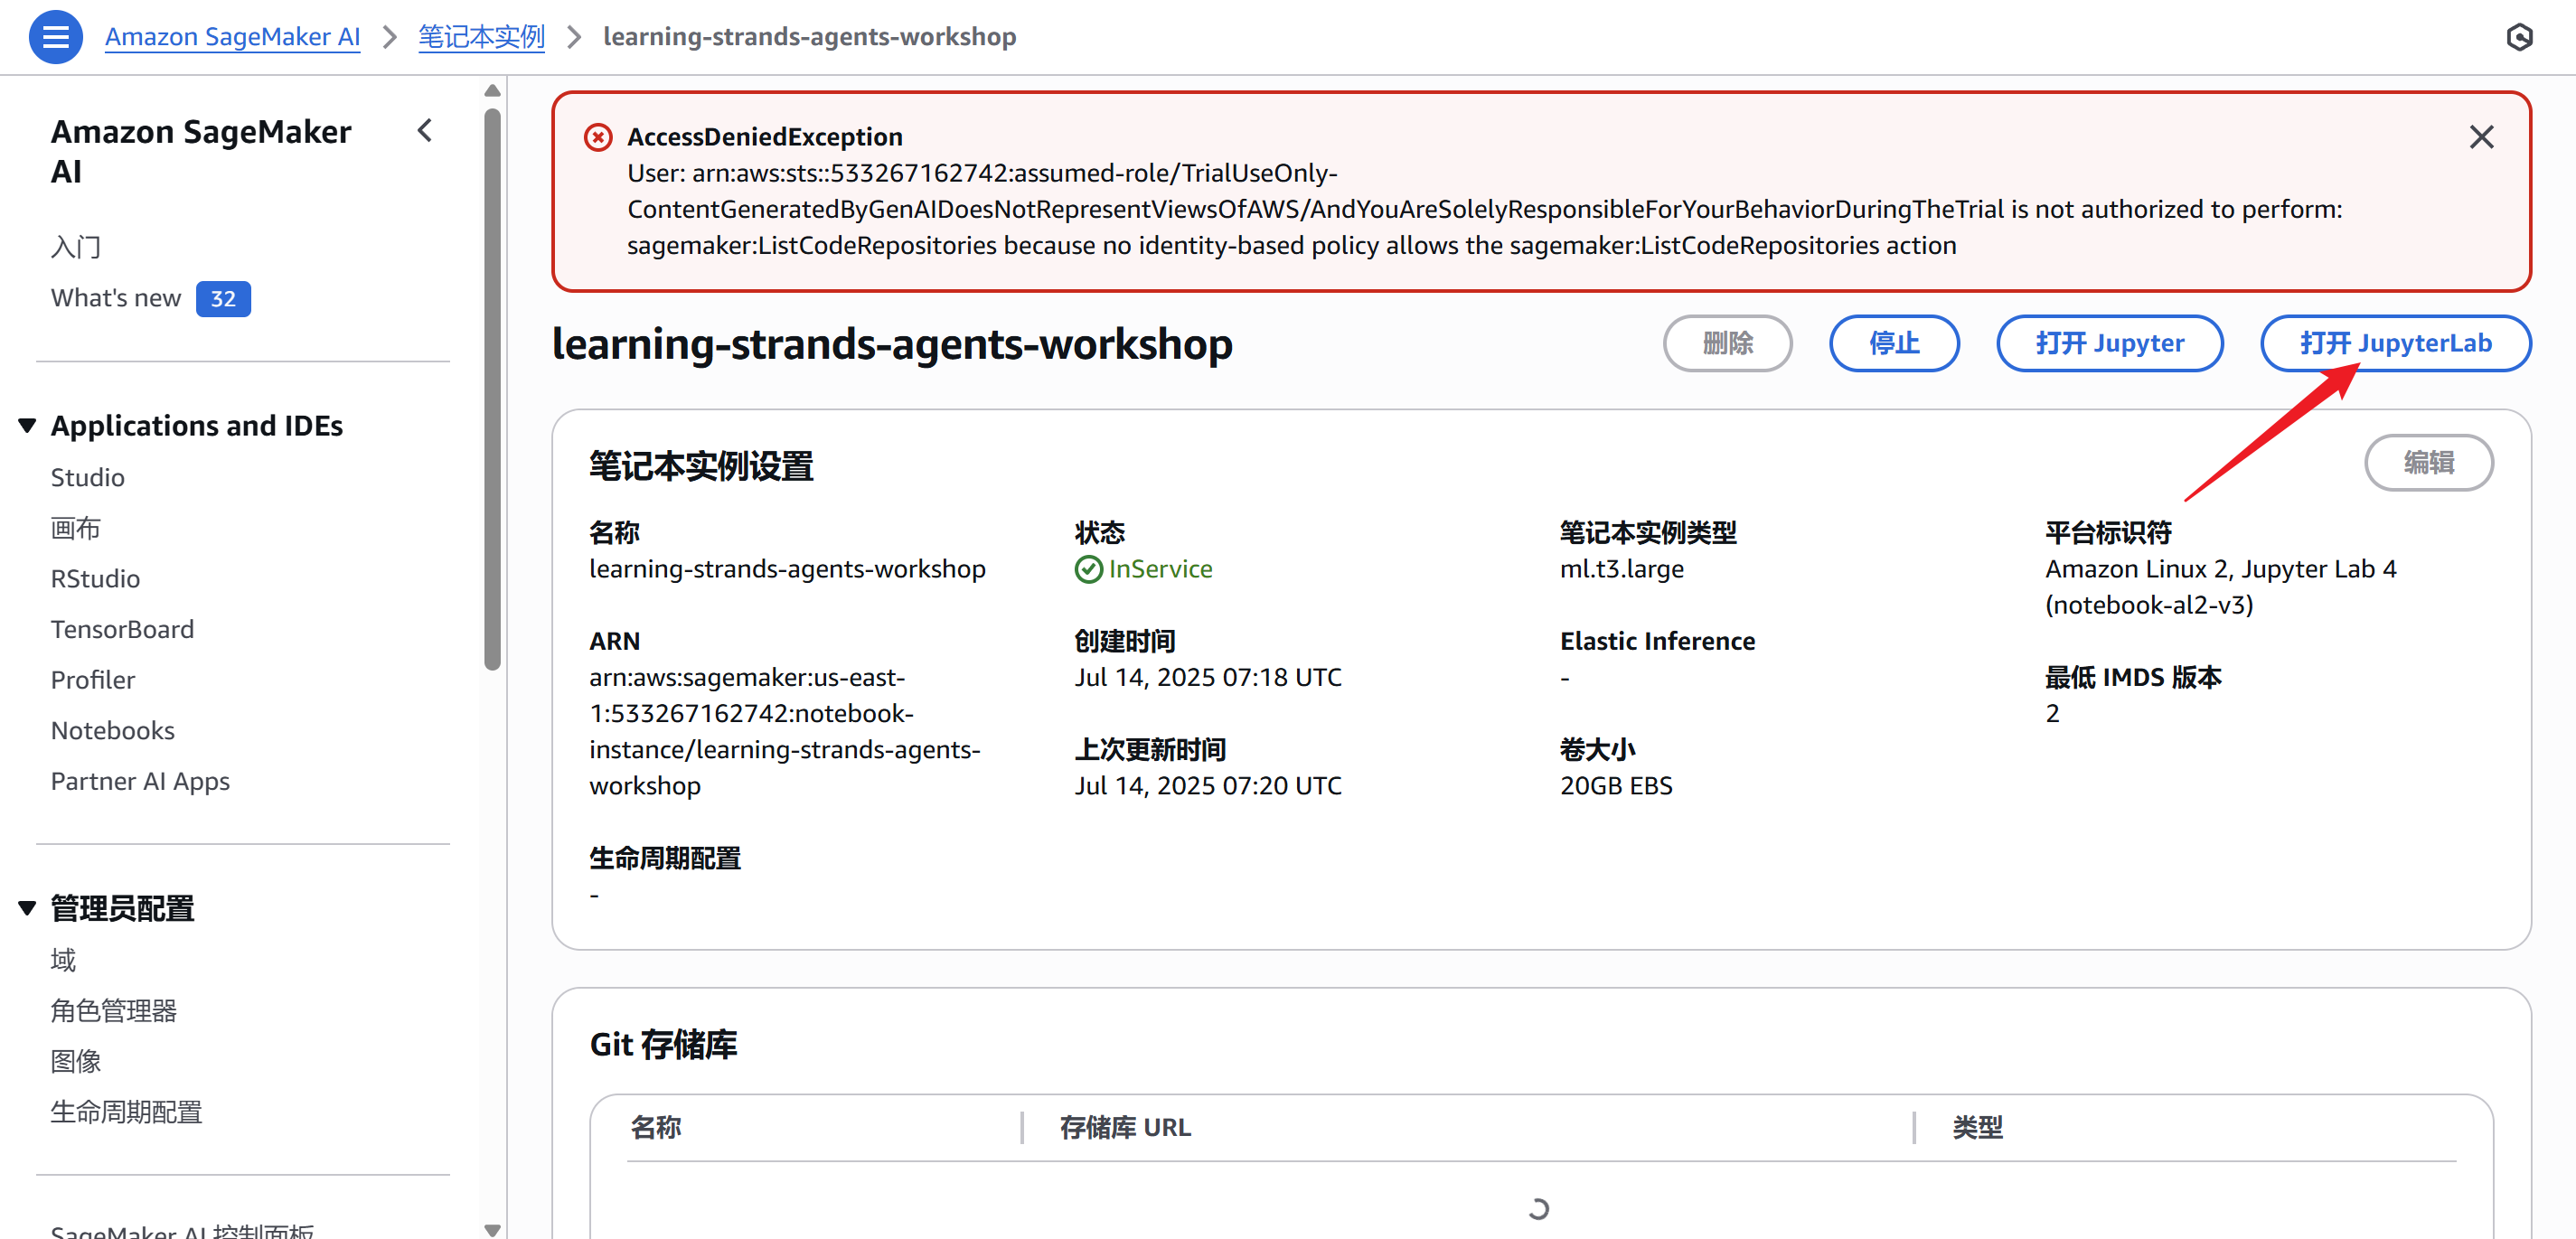Open What's new in sidebar
The height and width of the screenshot is (1239, 2576).
(x=116, y=298)
